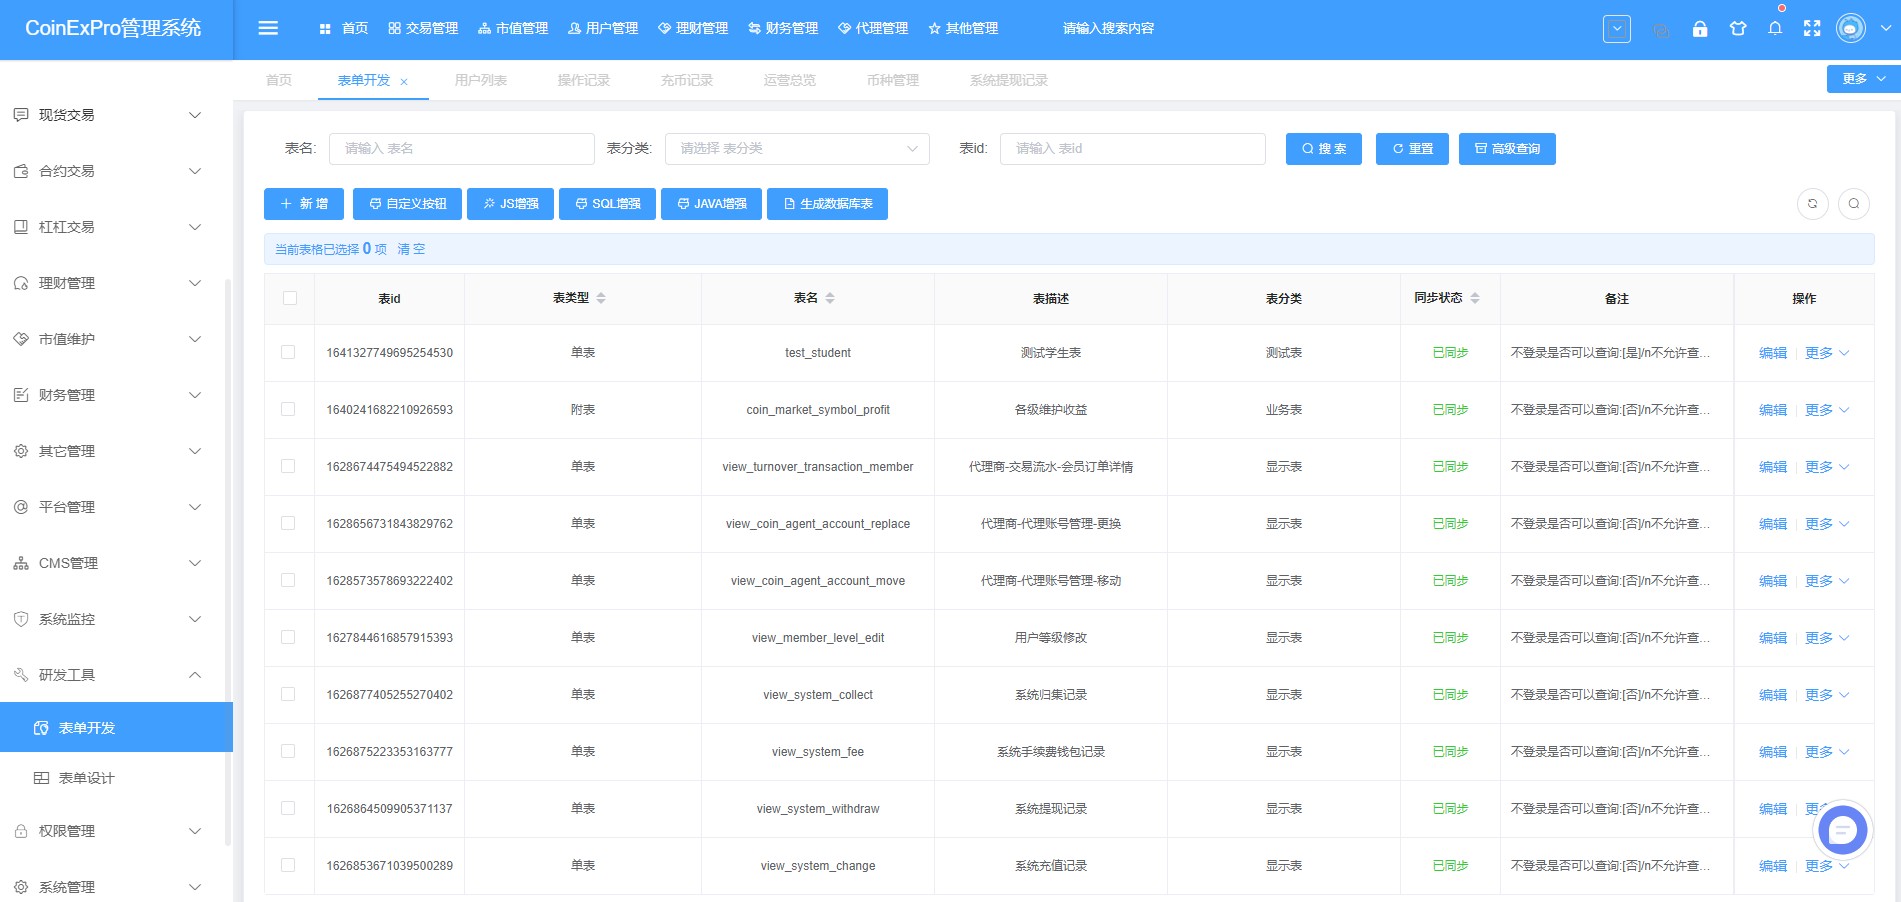Click the chat bubbles icon in header
Screen dimensions: 1901x902
coord(1661,30)
